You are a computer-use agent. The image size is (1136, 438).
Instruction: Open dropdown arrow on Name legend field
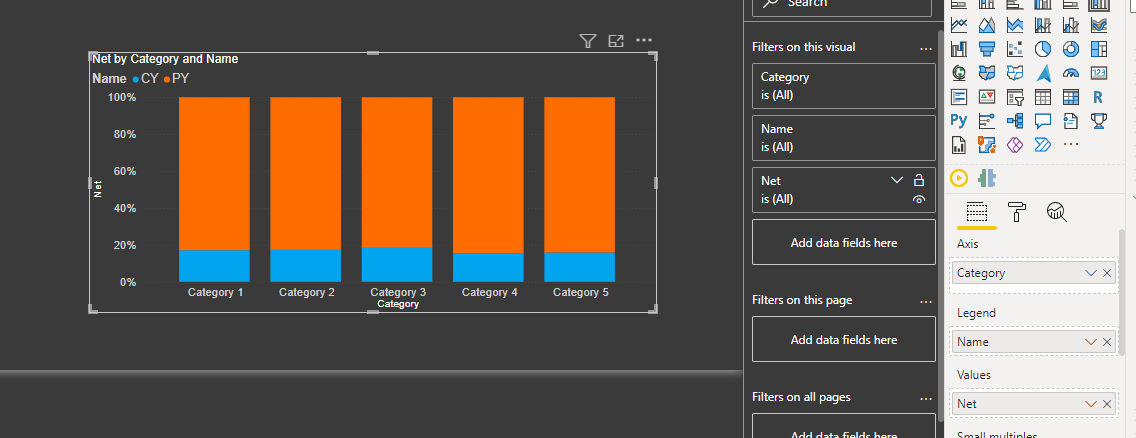[x=1091, y=342]
